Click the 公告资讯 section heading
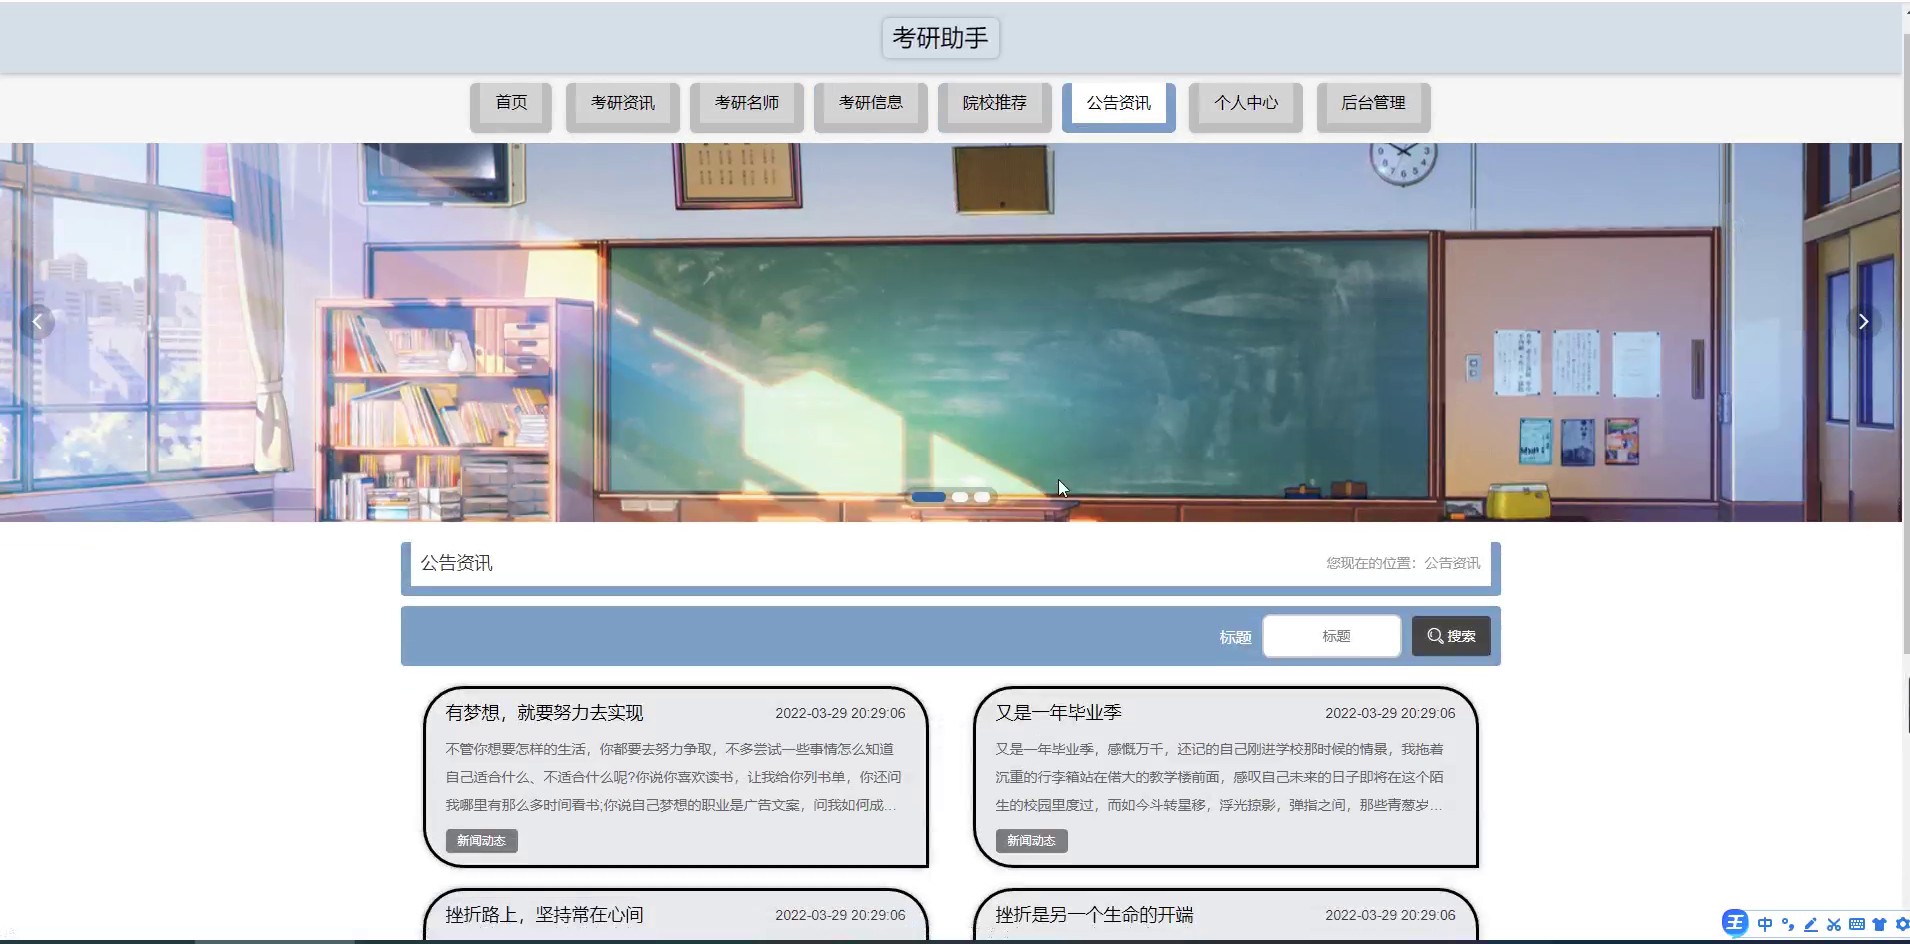 456,563
